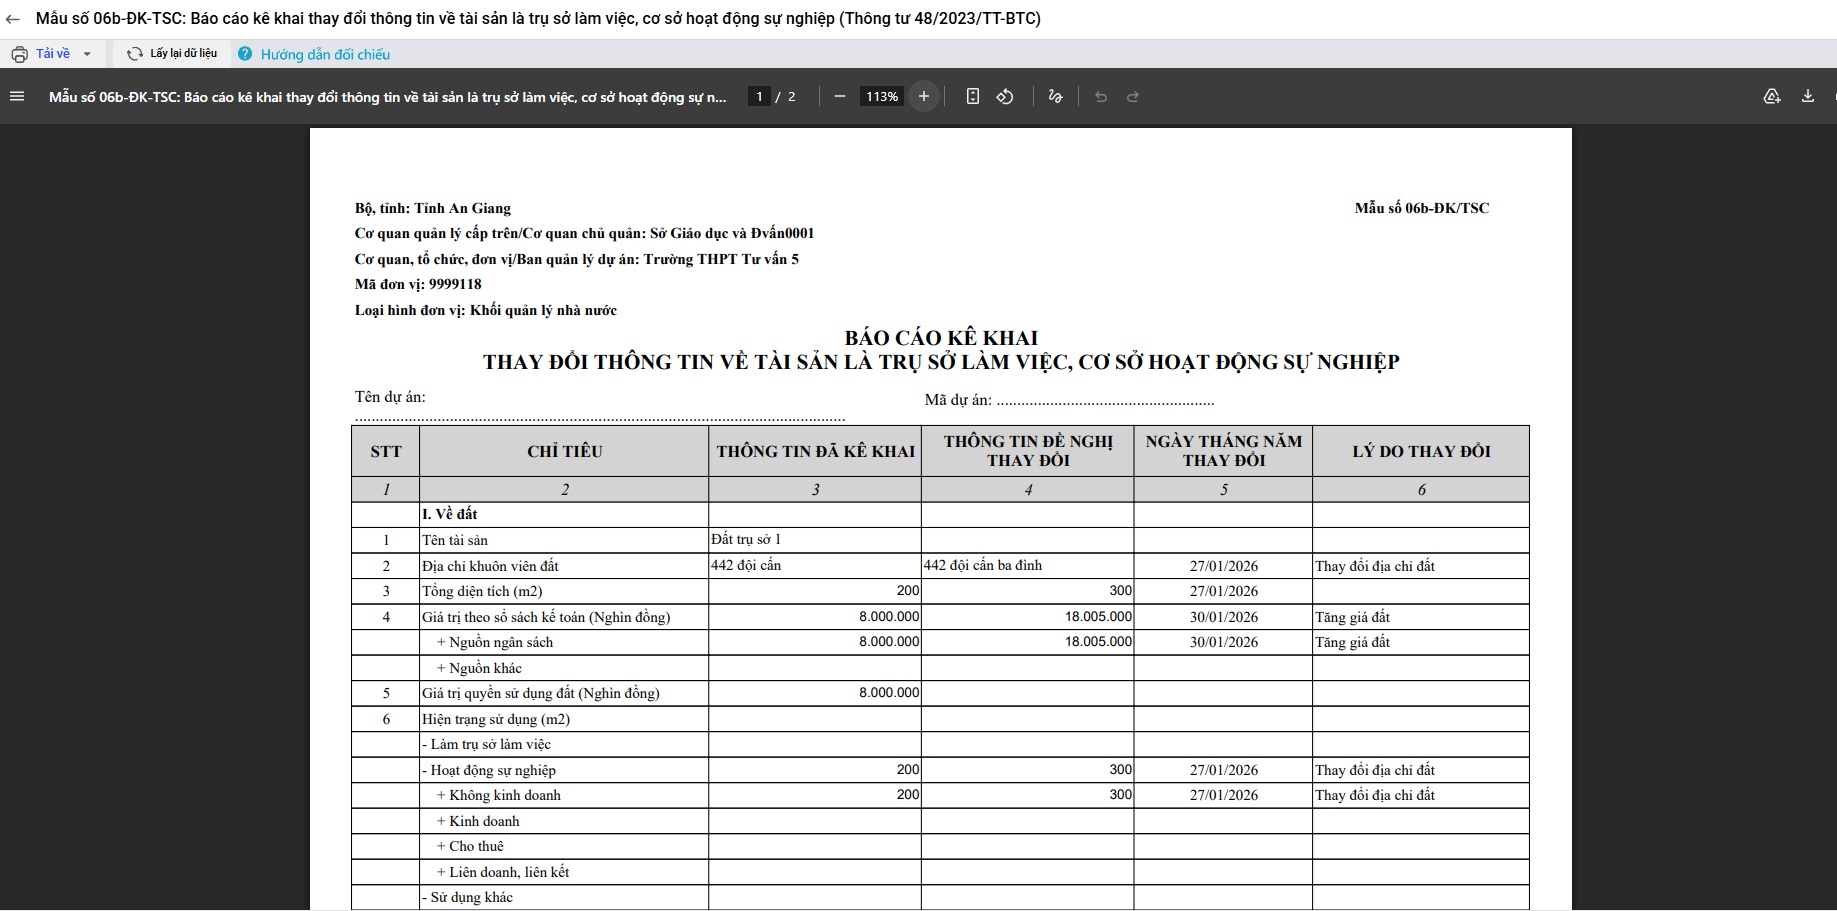Open the Hướng dẫn đối chiếu link
The width and height of the screenshot is (1837, 911).
click(x=325, y=55)
